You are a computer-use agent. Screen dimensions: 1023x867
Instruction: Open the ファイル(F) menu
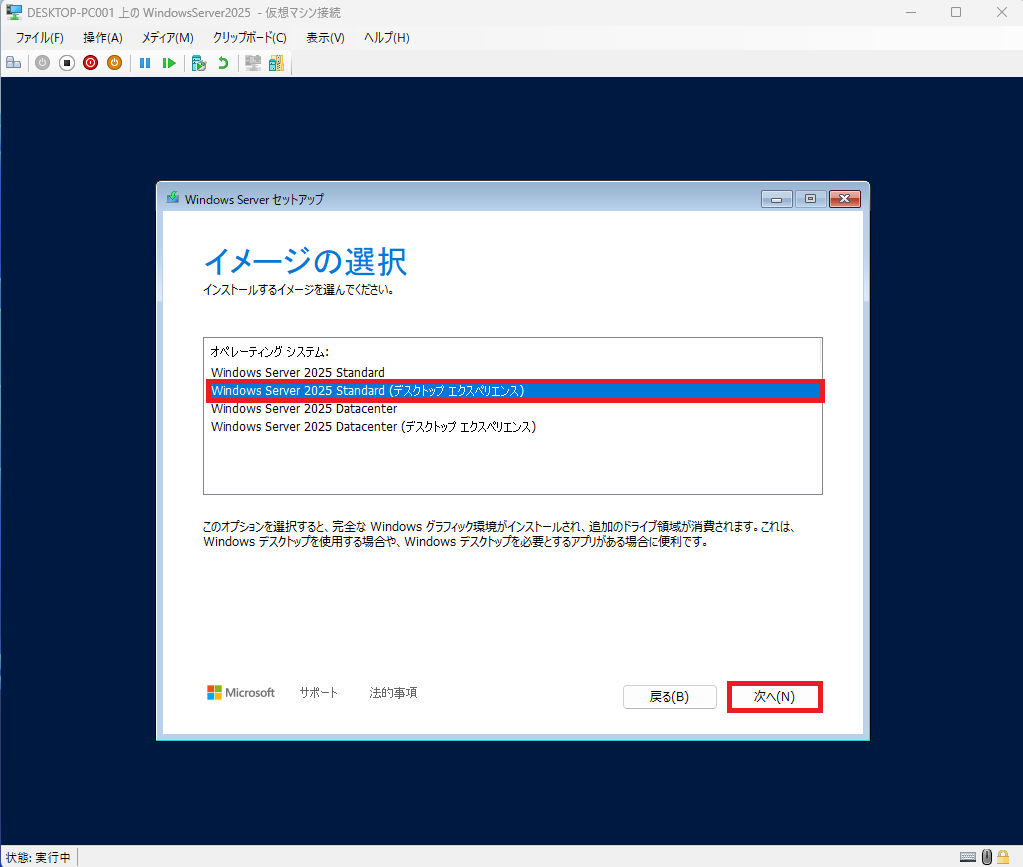click(x=40, y=38)
